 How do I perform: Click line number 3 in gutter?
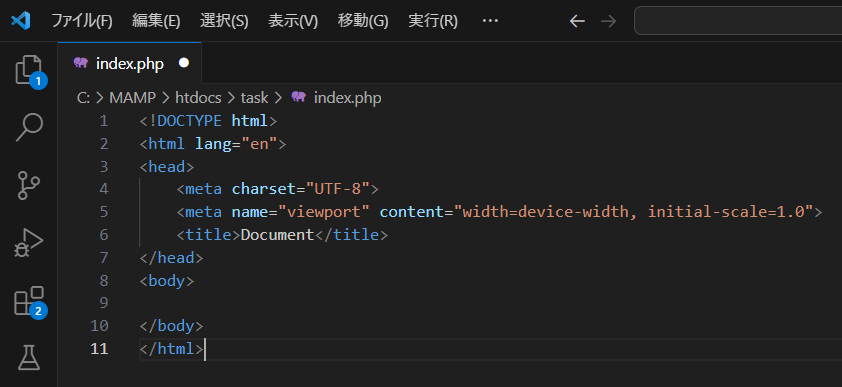pyautogui.click(x=103, y=166)
